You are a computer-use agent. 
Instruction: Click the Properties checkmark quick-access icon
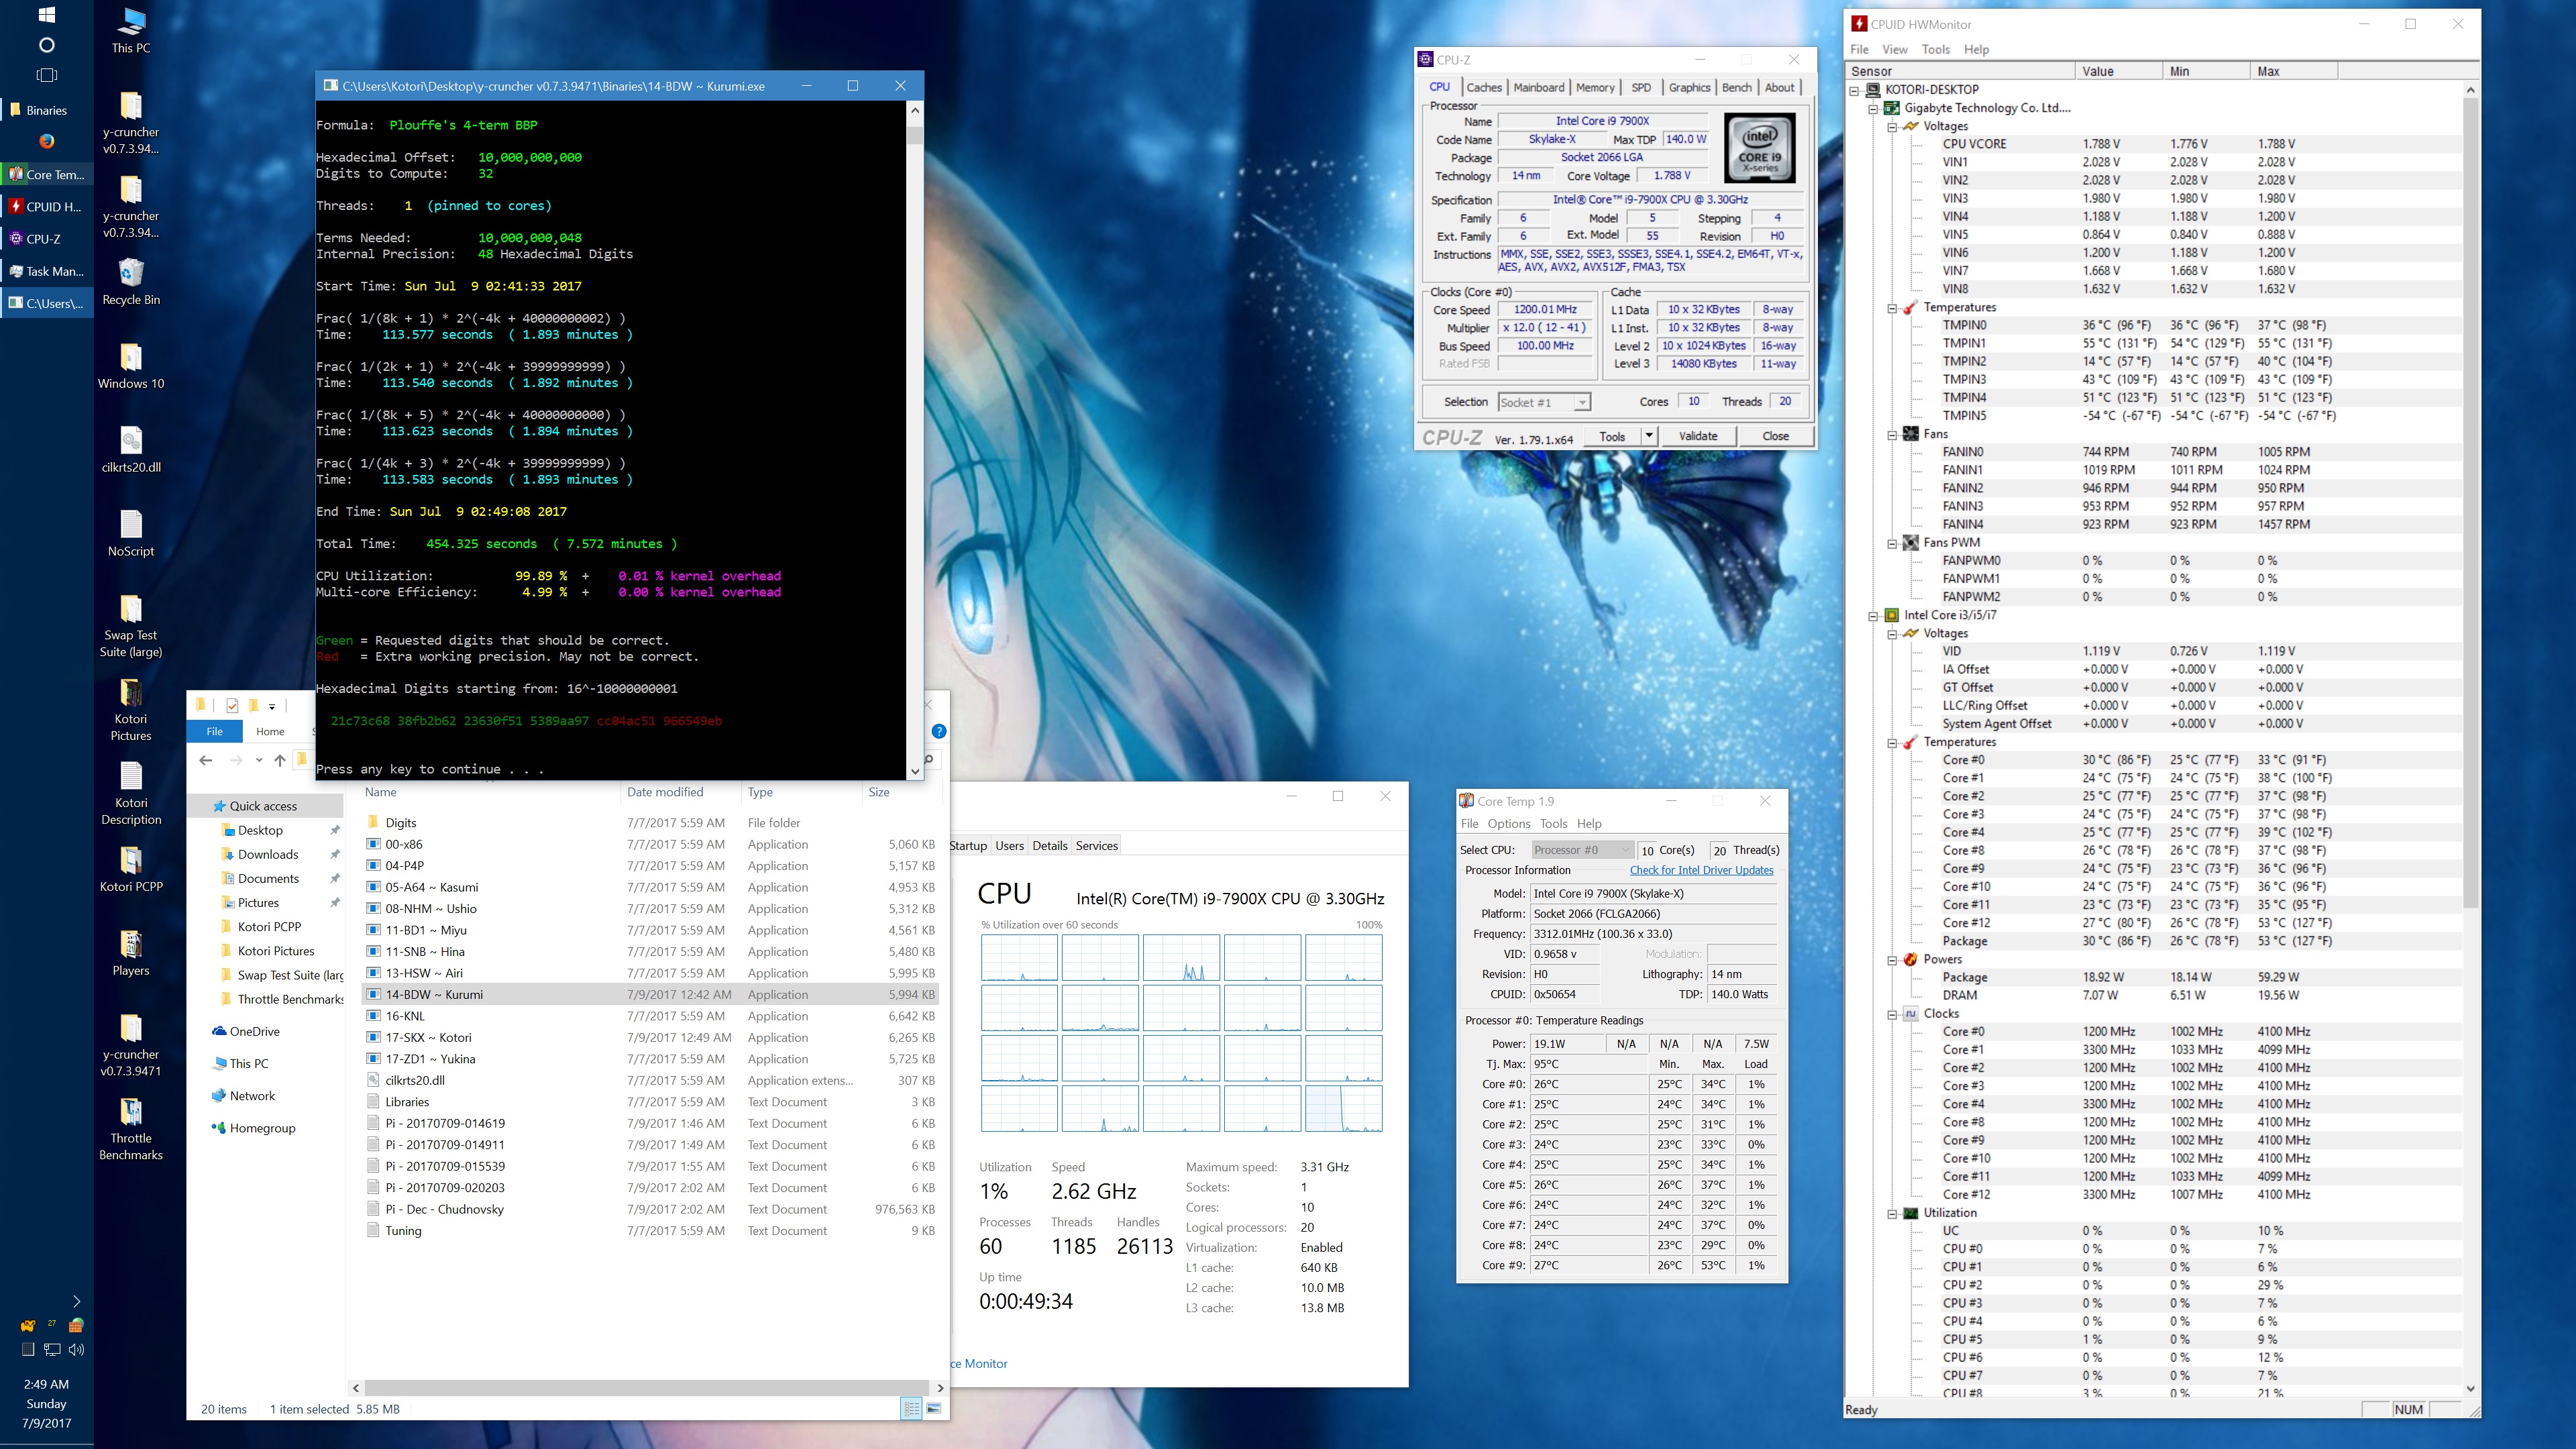pyautogui.click(x=232, y=705)
